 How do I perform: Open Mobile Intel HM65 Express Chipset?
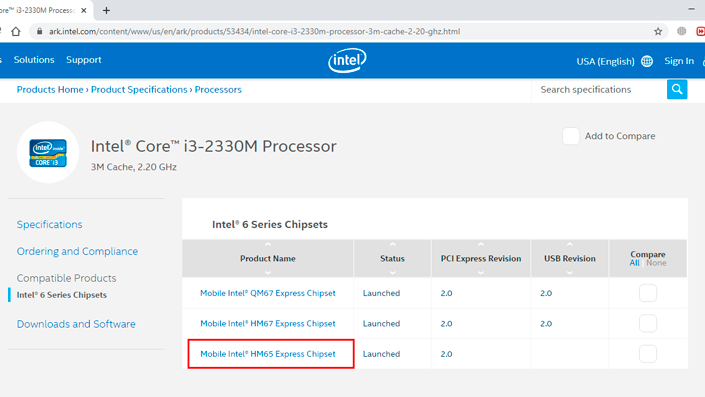268,354
